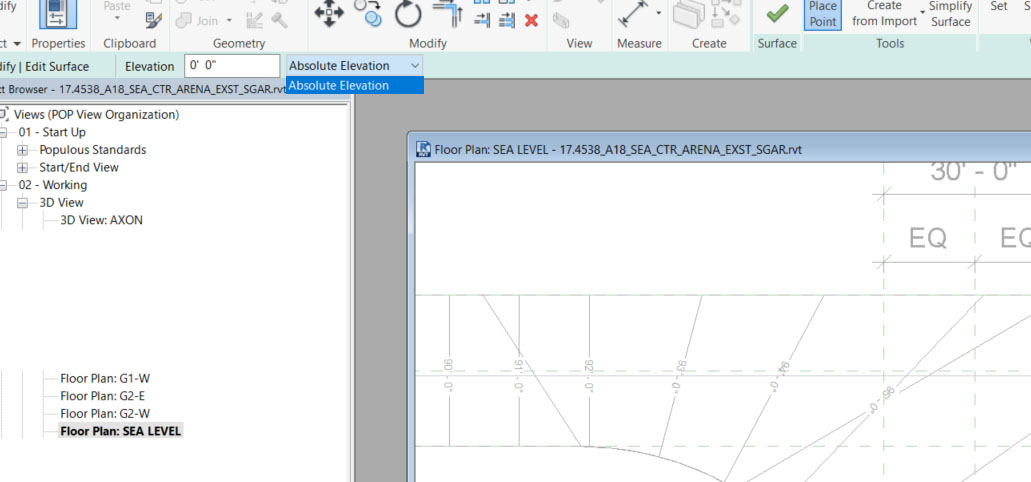Select Floor Plan: SEA LEVEL

(x=120, y=431)
